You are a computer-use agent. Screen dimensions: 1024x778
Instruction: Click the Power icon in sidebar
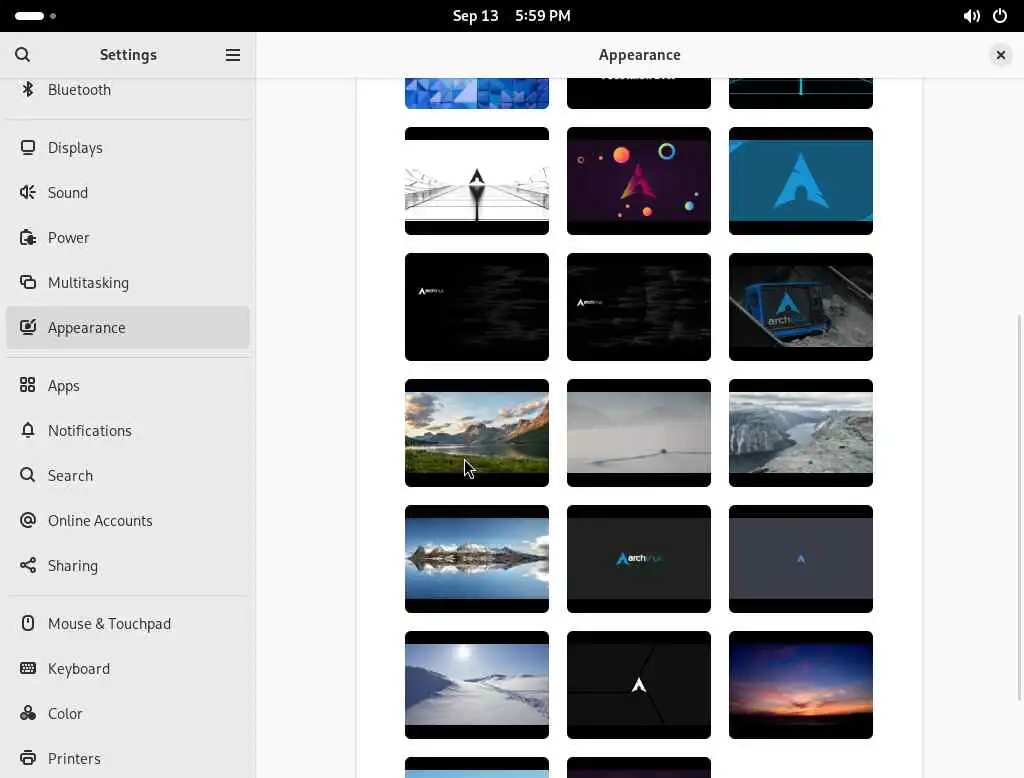tap(27, 238)
